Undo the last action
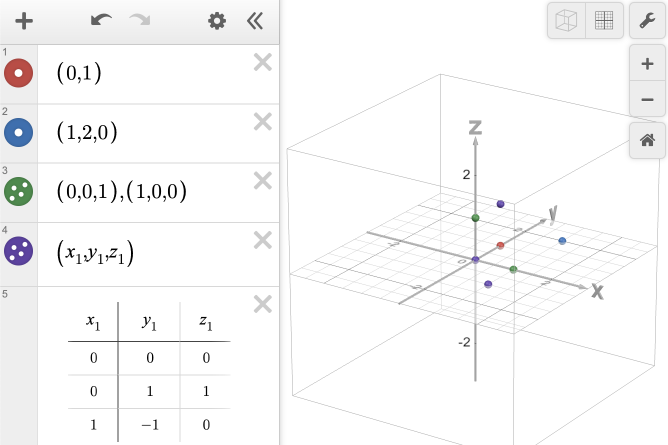Image resolution: width=668 pixels, height=445 pixels. click(x=101, y=21)
